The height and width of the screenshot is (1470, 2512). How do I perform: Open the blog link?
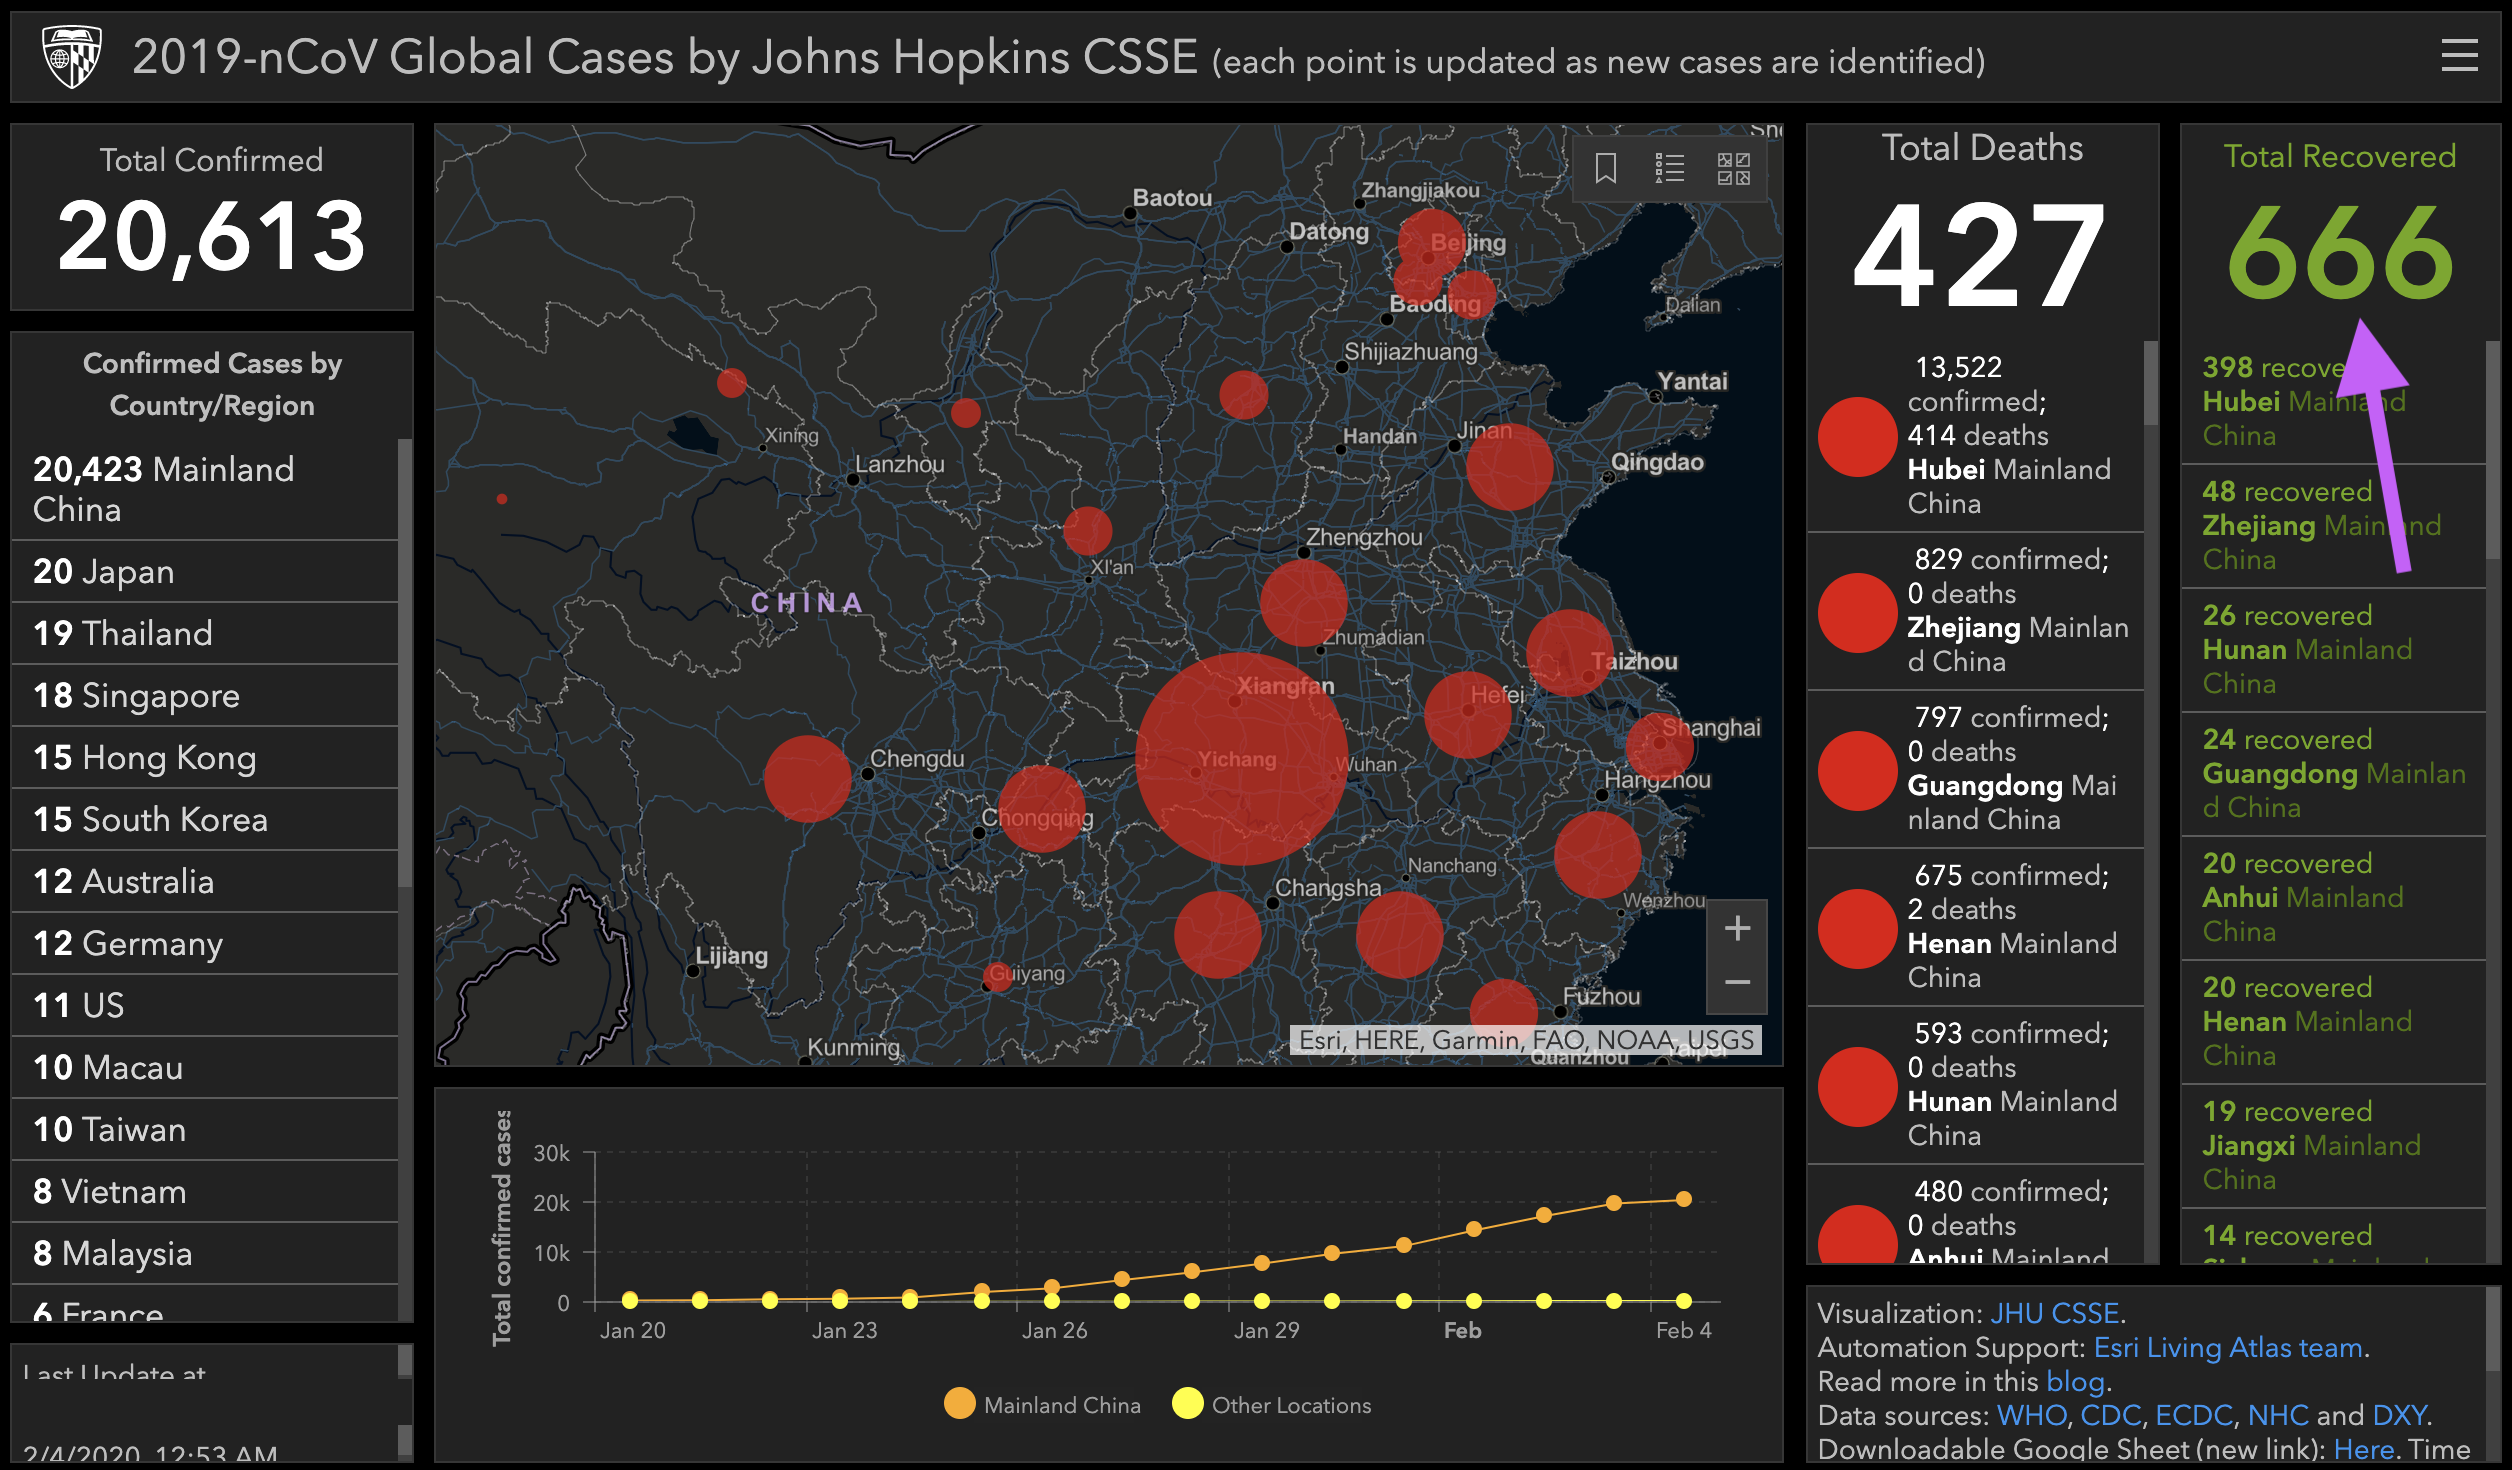pos(2075,1381)
